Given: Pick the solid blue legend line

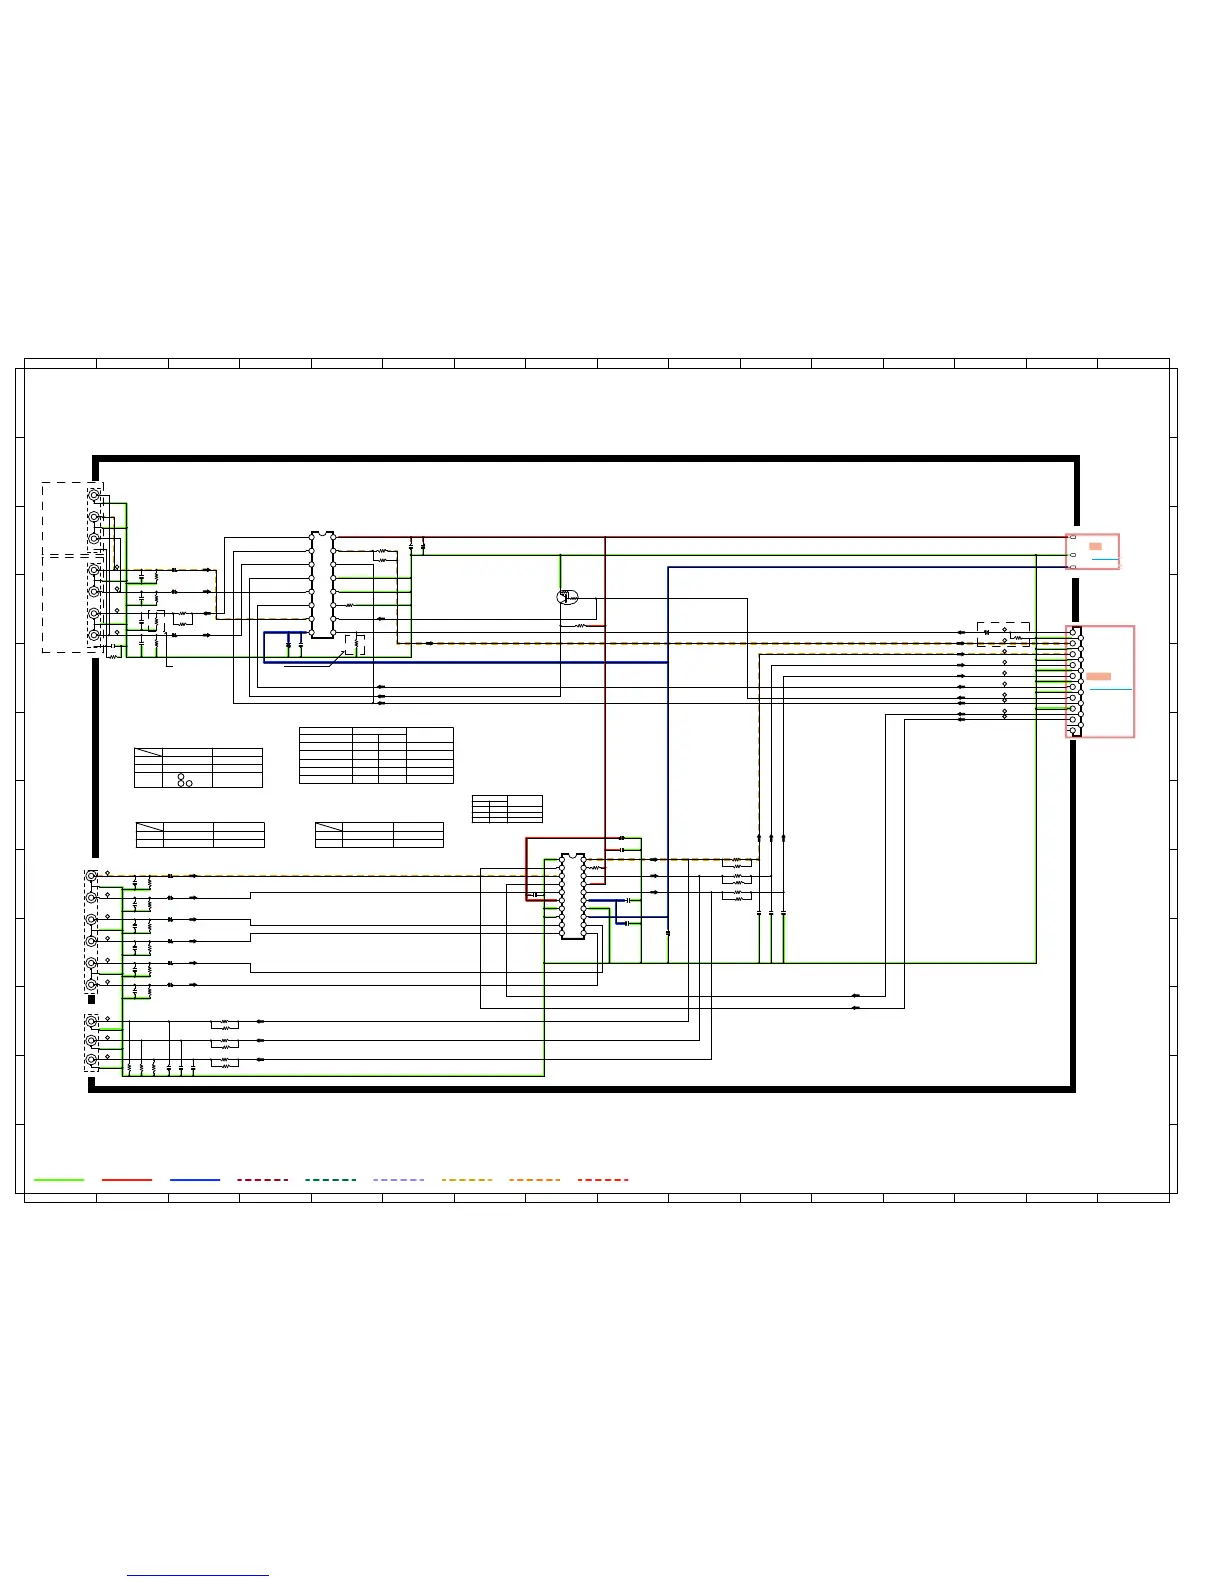Looking at the screenshot, I should click(x=195, y=1180).
